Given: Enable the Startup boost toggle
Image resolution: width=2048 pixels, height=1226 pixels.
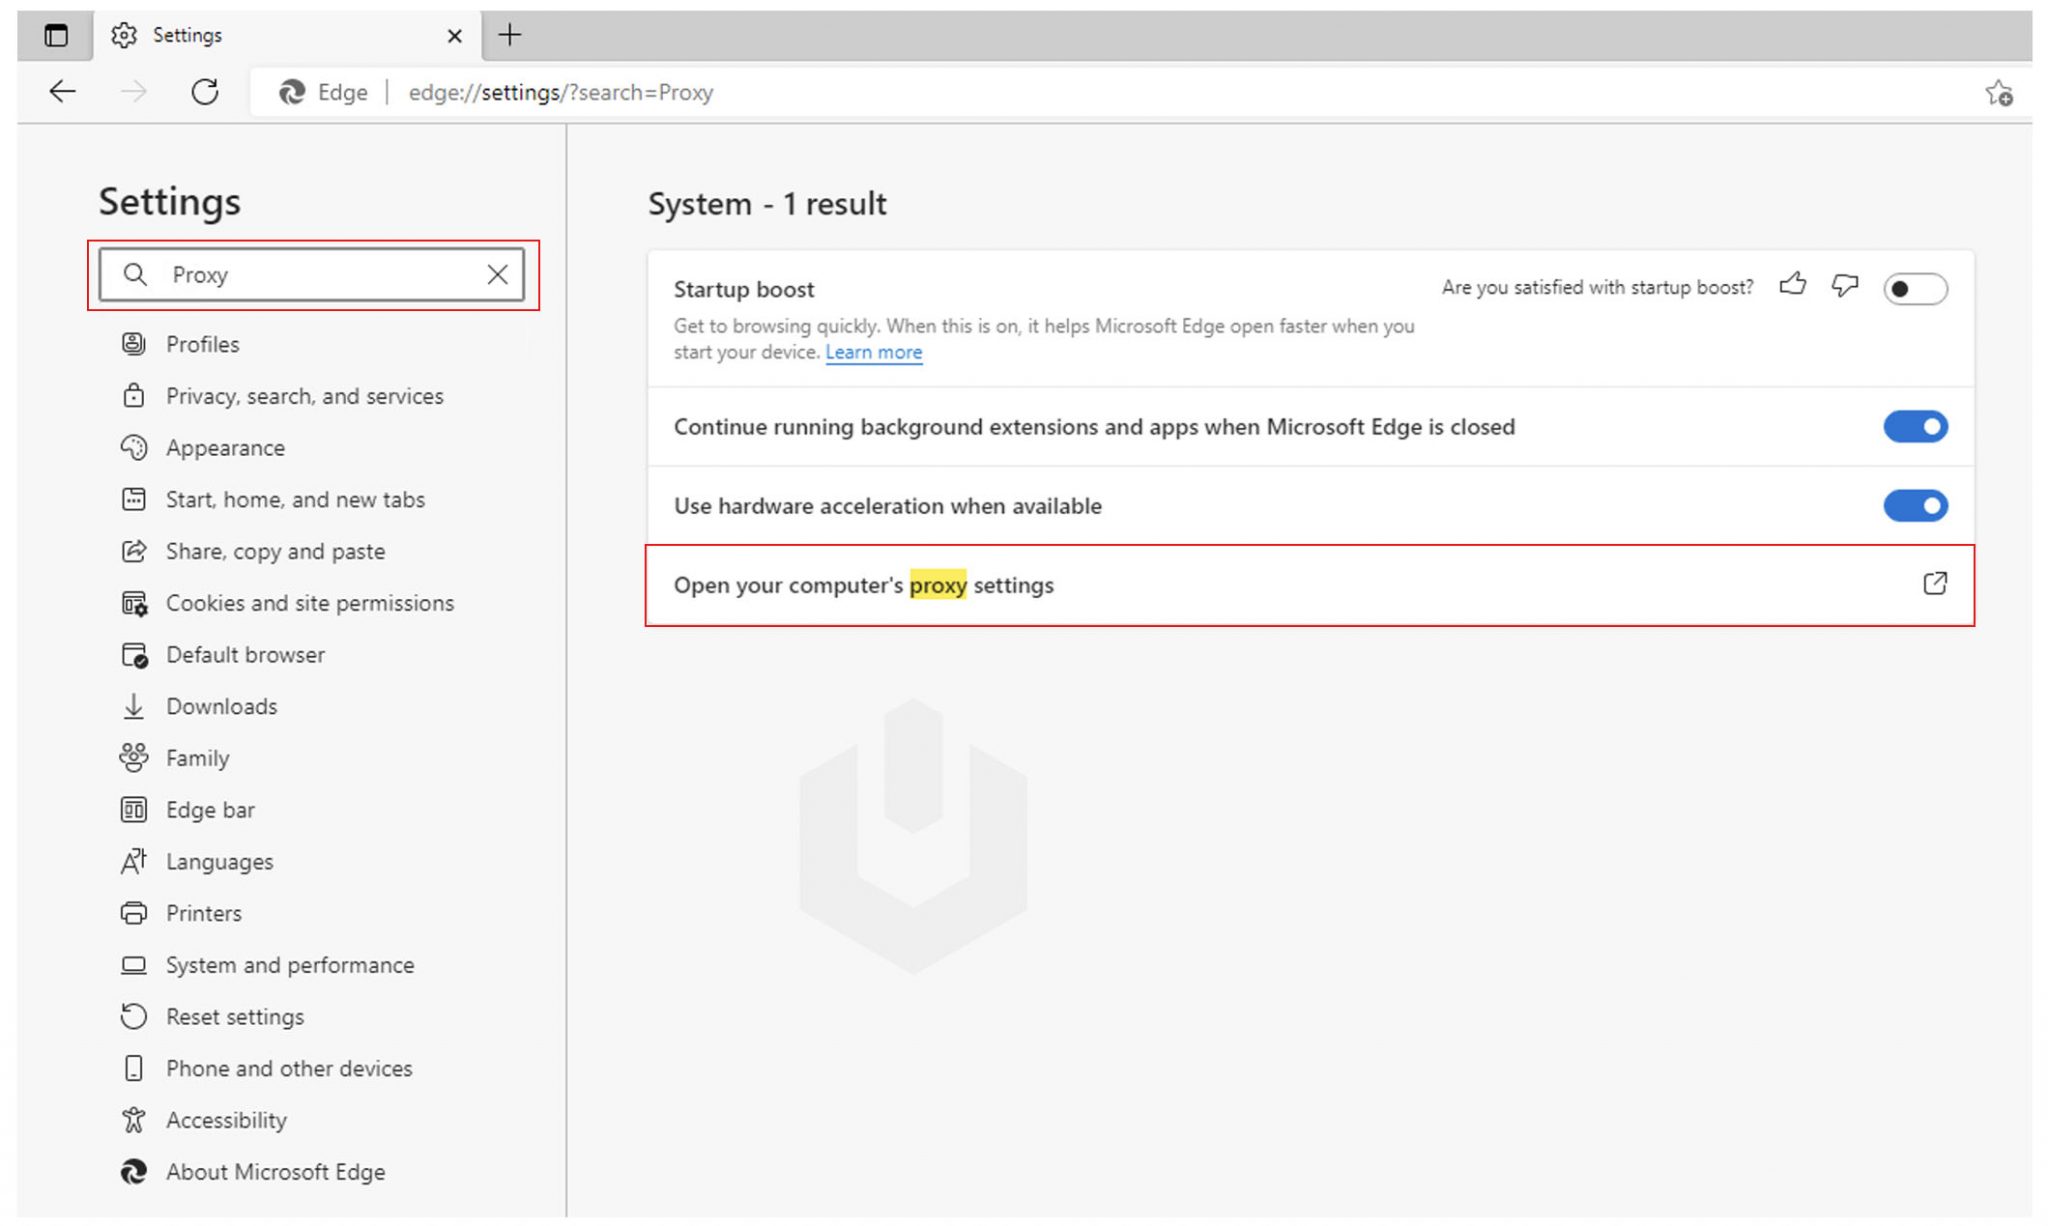Looking at the screenshot, I should (1914, 288).
